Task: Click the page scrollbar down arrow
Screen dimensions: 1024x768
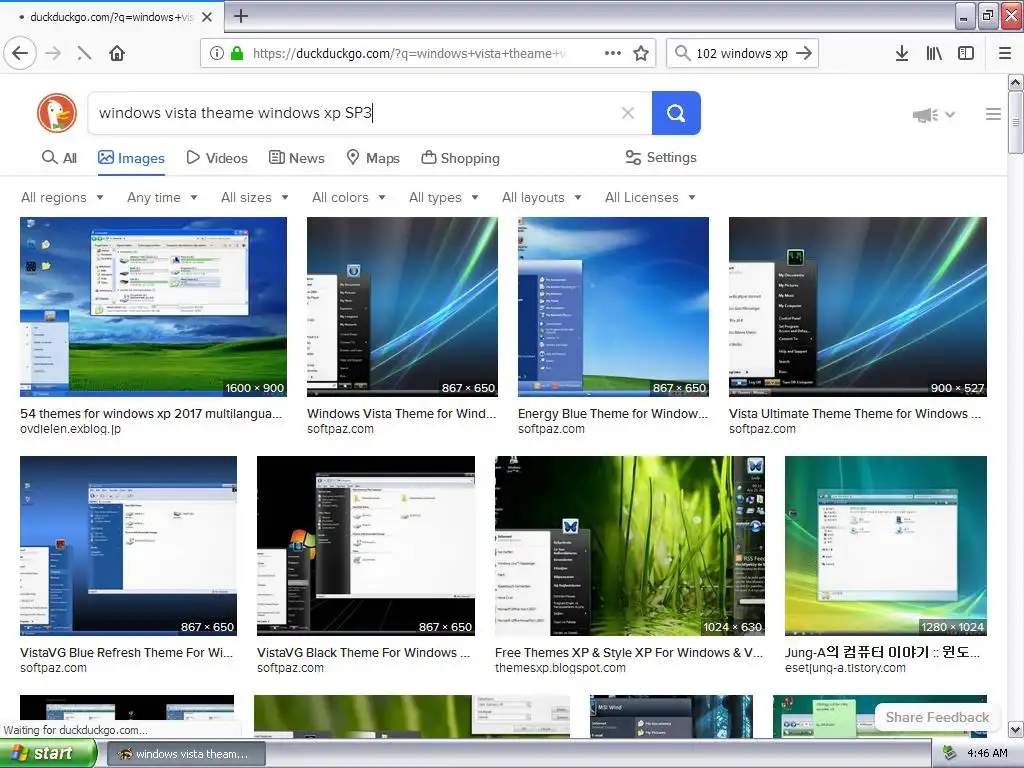Action: 1016,729
